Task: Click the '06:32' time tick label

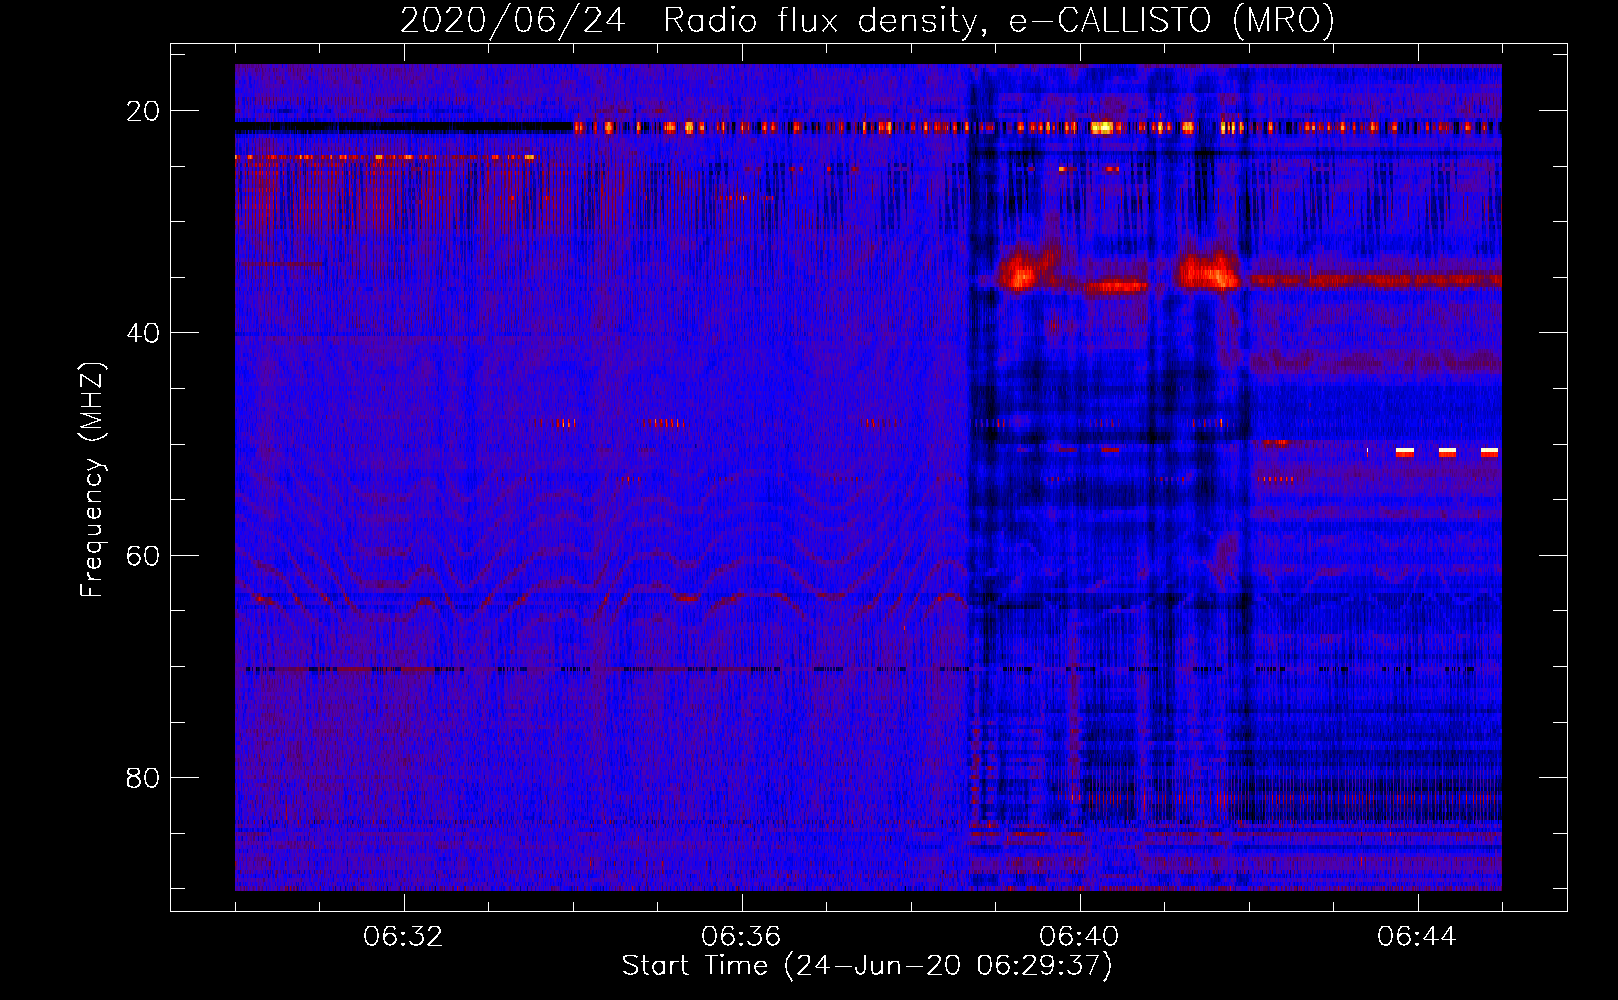Action: click(403, 937)
